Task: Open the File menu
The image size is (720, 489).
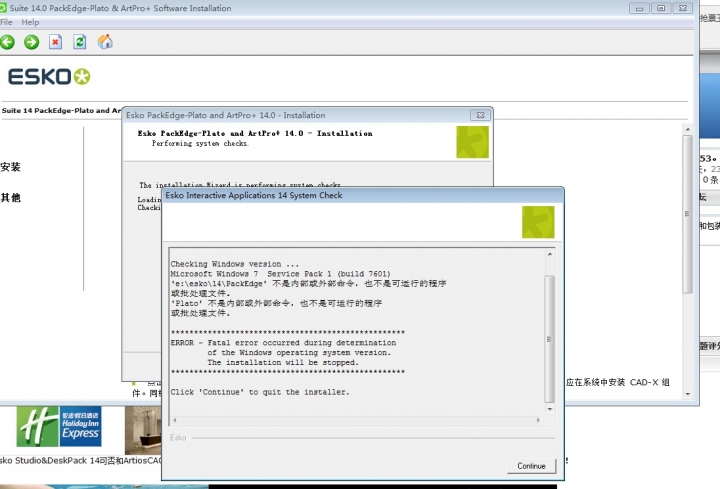Action: point(5,22)
